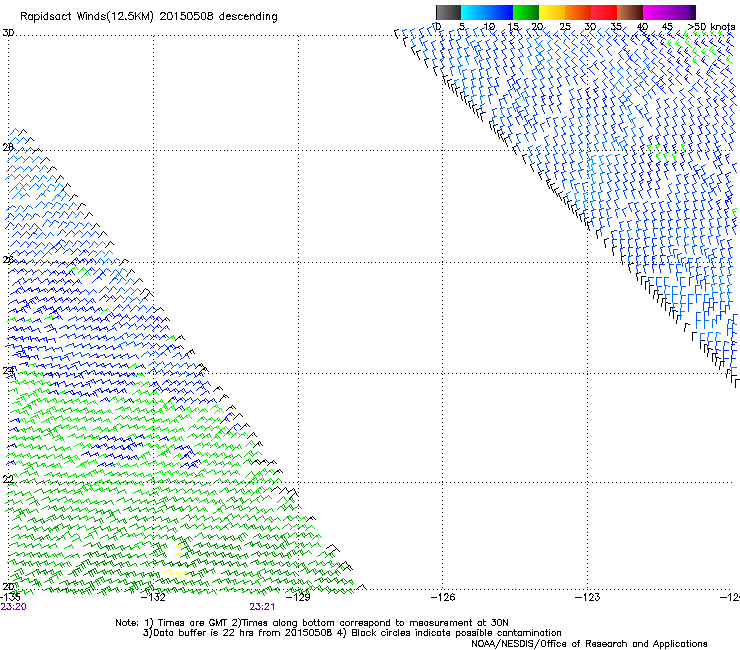Click the '25' knots legend label

(565, 27)
